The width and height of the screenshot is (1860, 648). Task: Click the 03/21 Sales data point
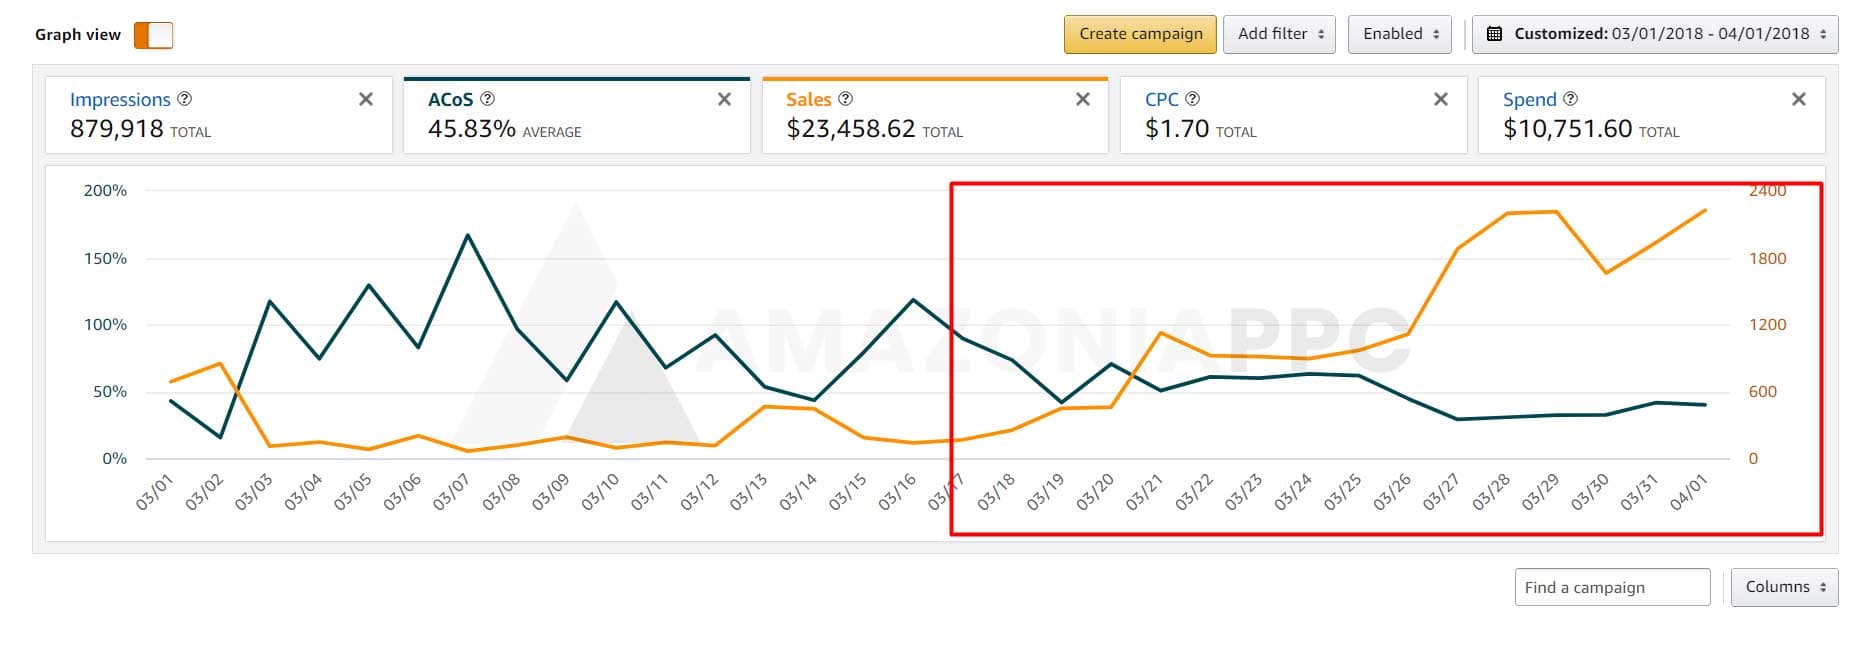(x=1160, y=333)
